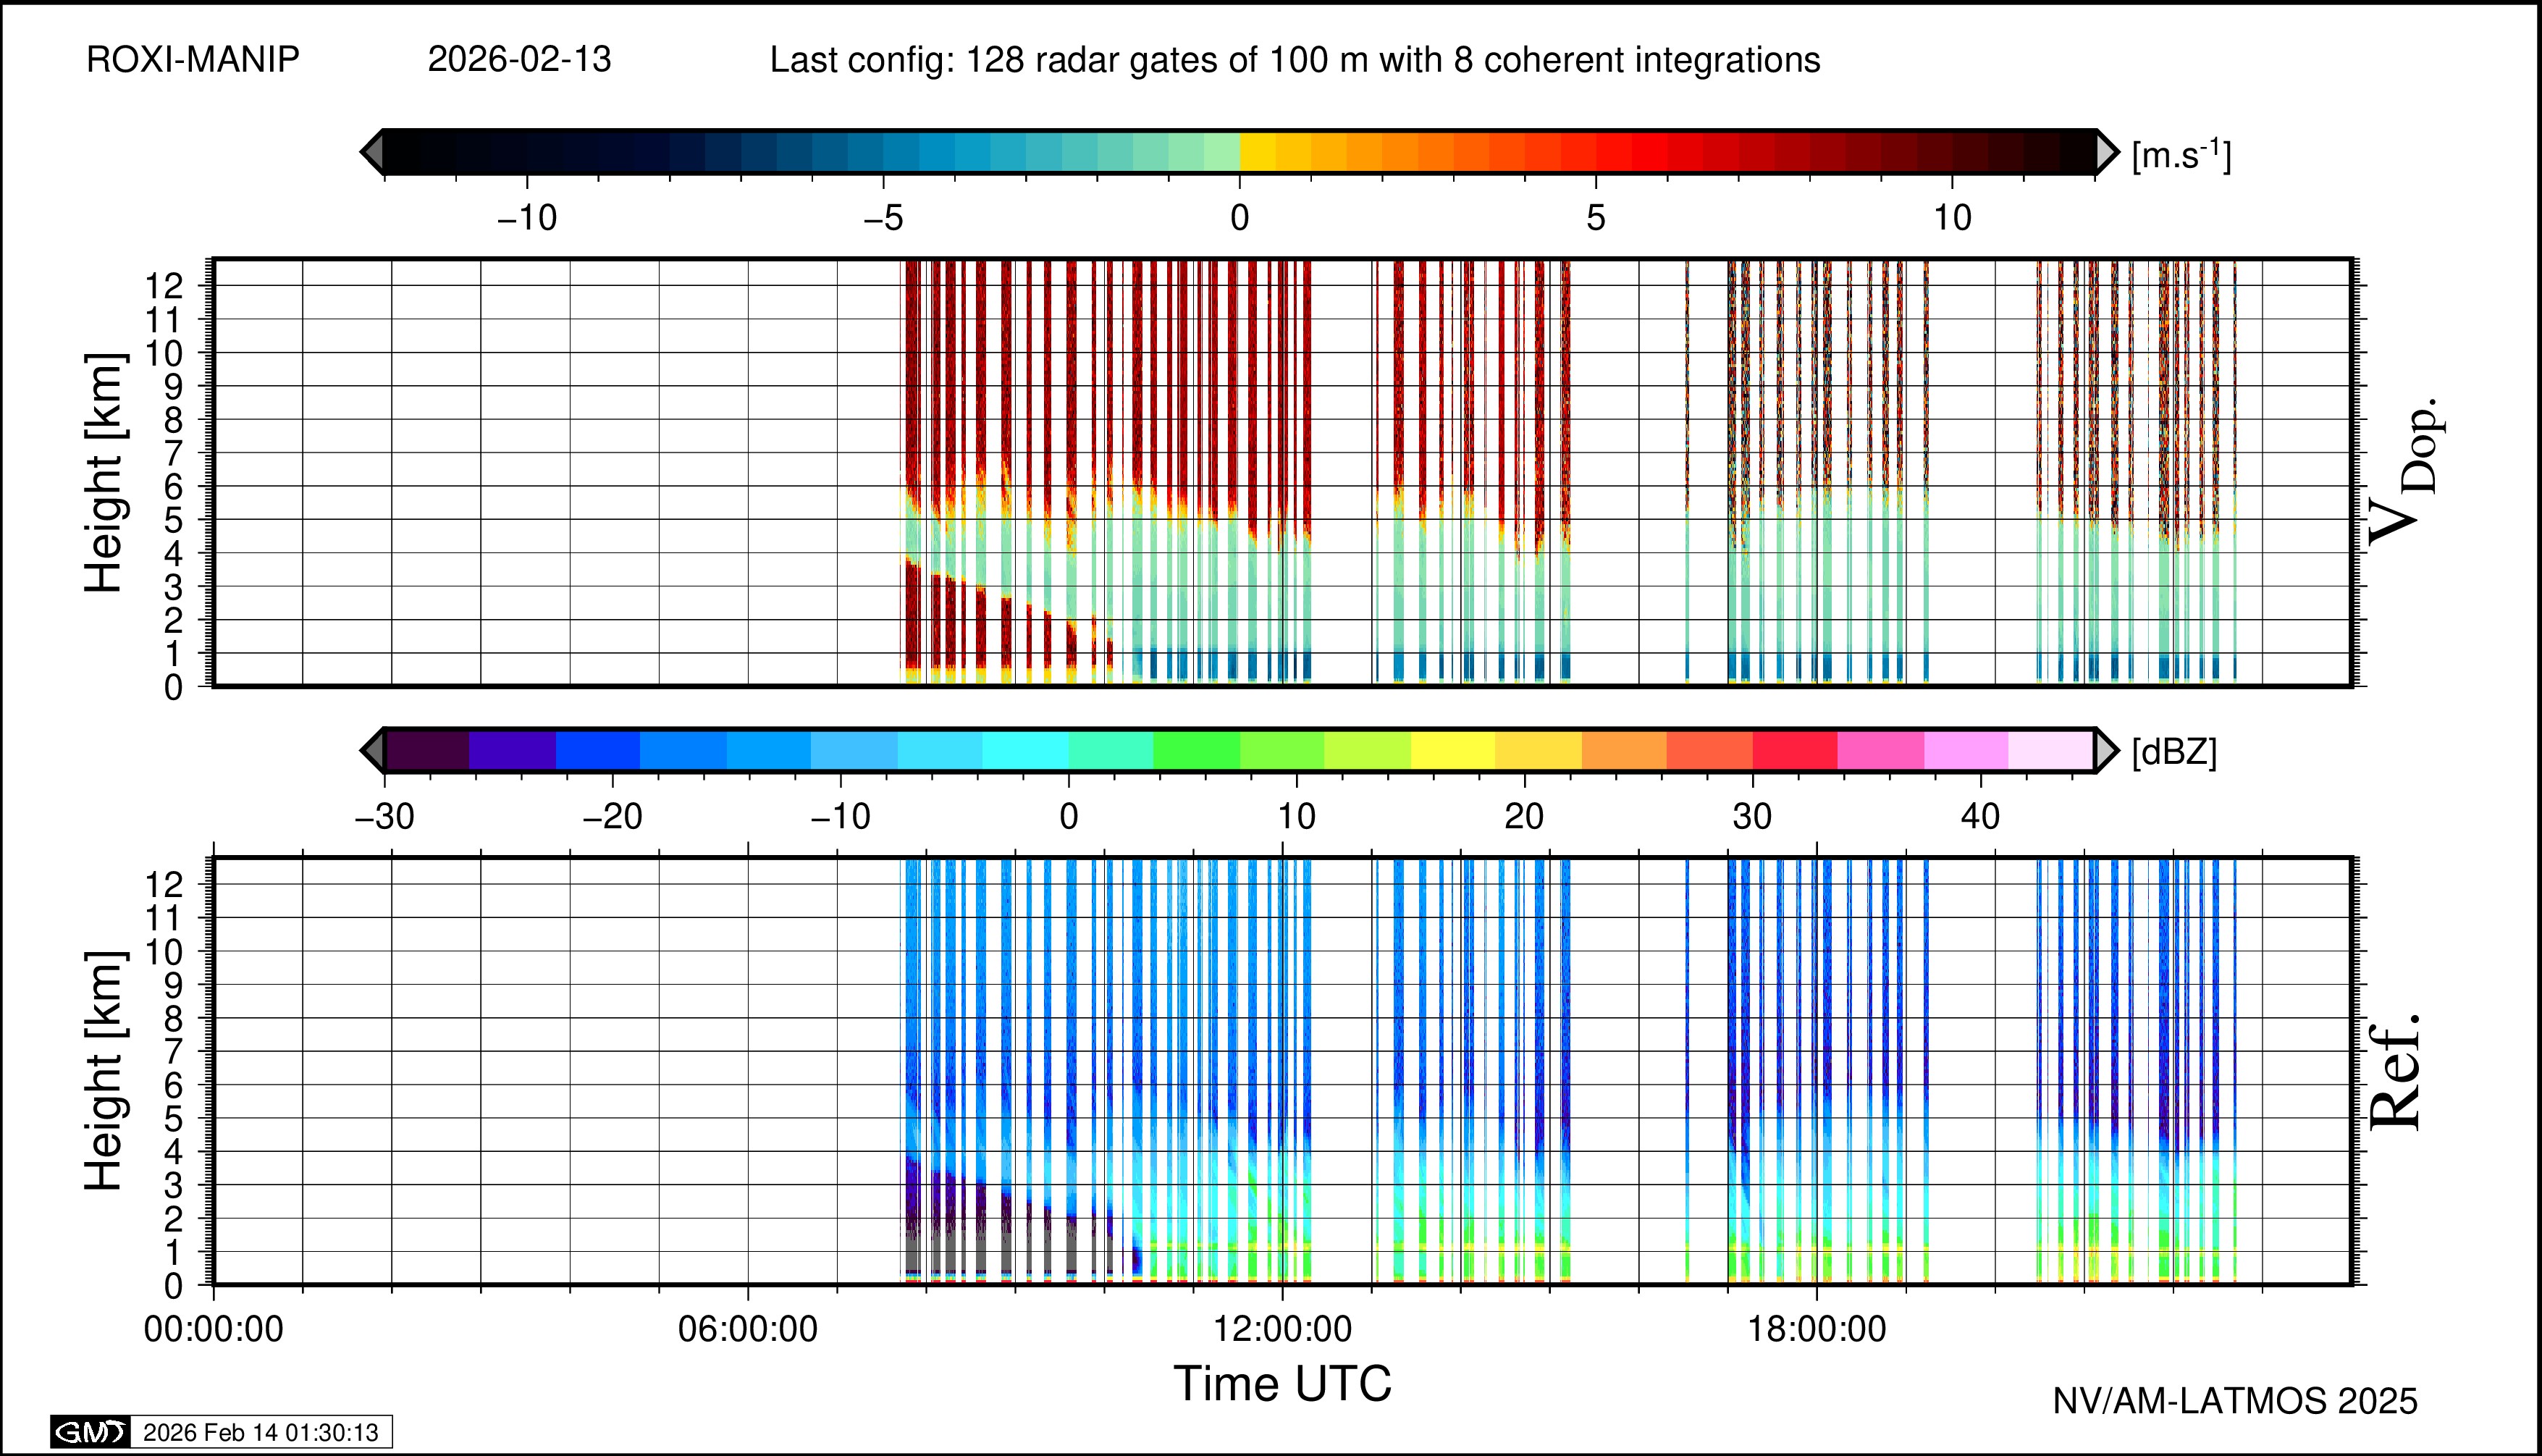2542x1456 pixels.
Task: Click the V Dop. panel label
Action: (x=2404, y=472)
